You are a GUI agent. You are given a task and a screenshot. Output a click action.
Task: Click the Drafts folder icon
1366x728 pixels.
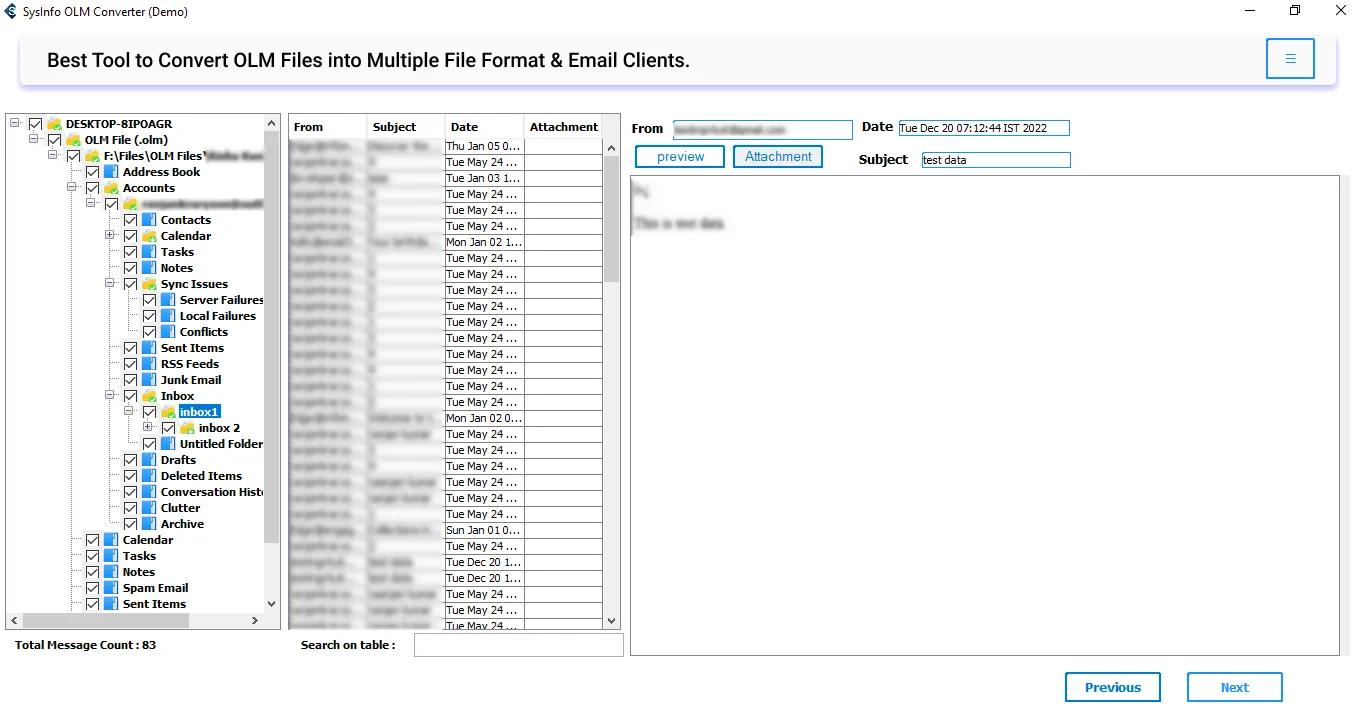[x=149, y=460]
